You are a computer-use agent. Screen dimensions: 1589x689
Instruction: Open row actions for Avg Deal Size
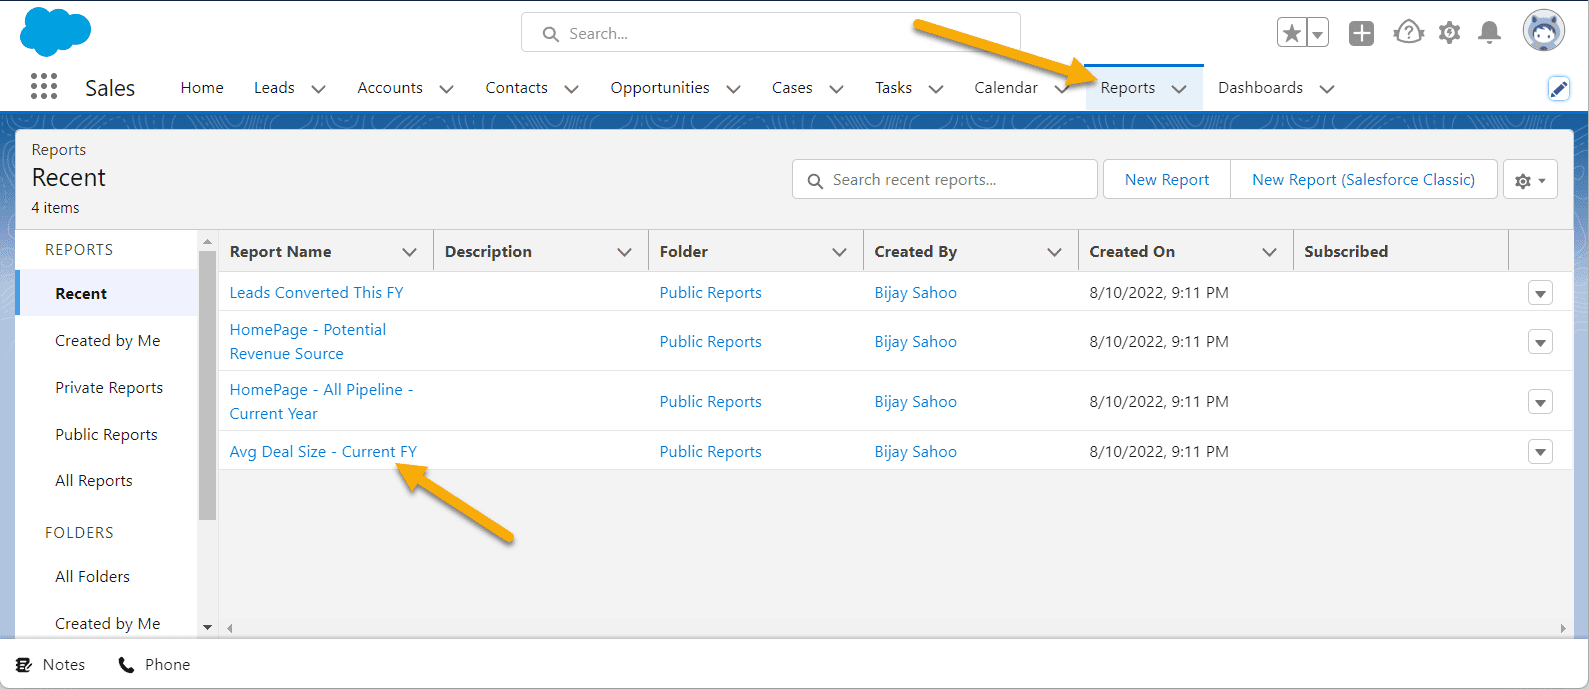click(1540, 452)
